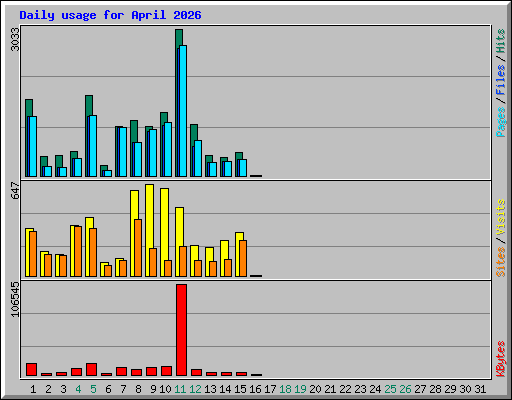Click the 647 axis value label

pyautogui.click(x=15, y=190)
